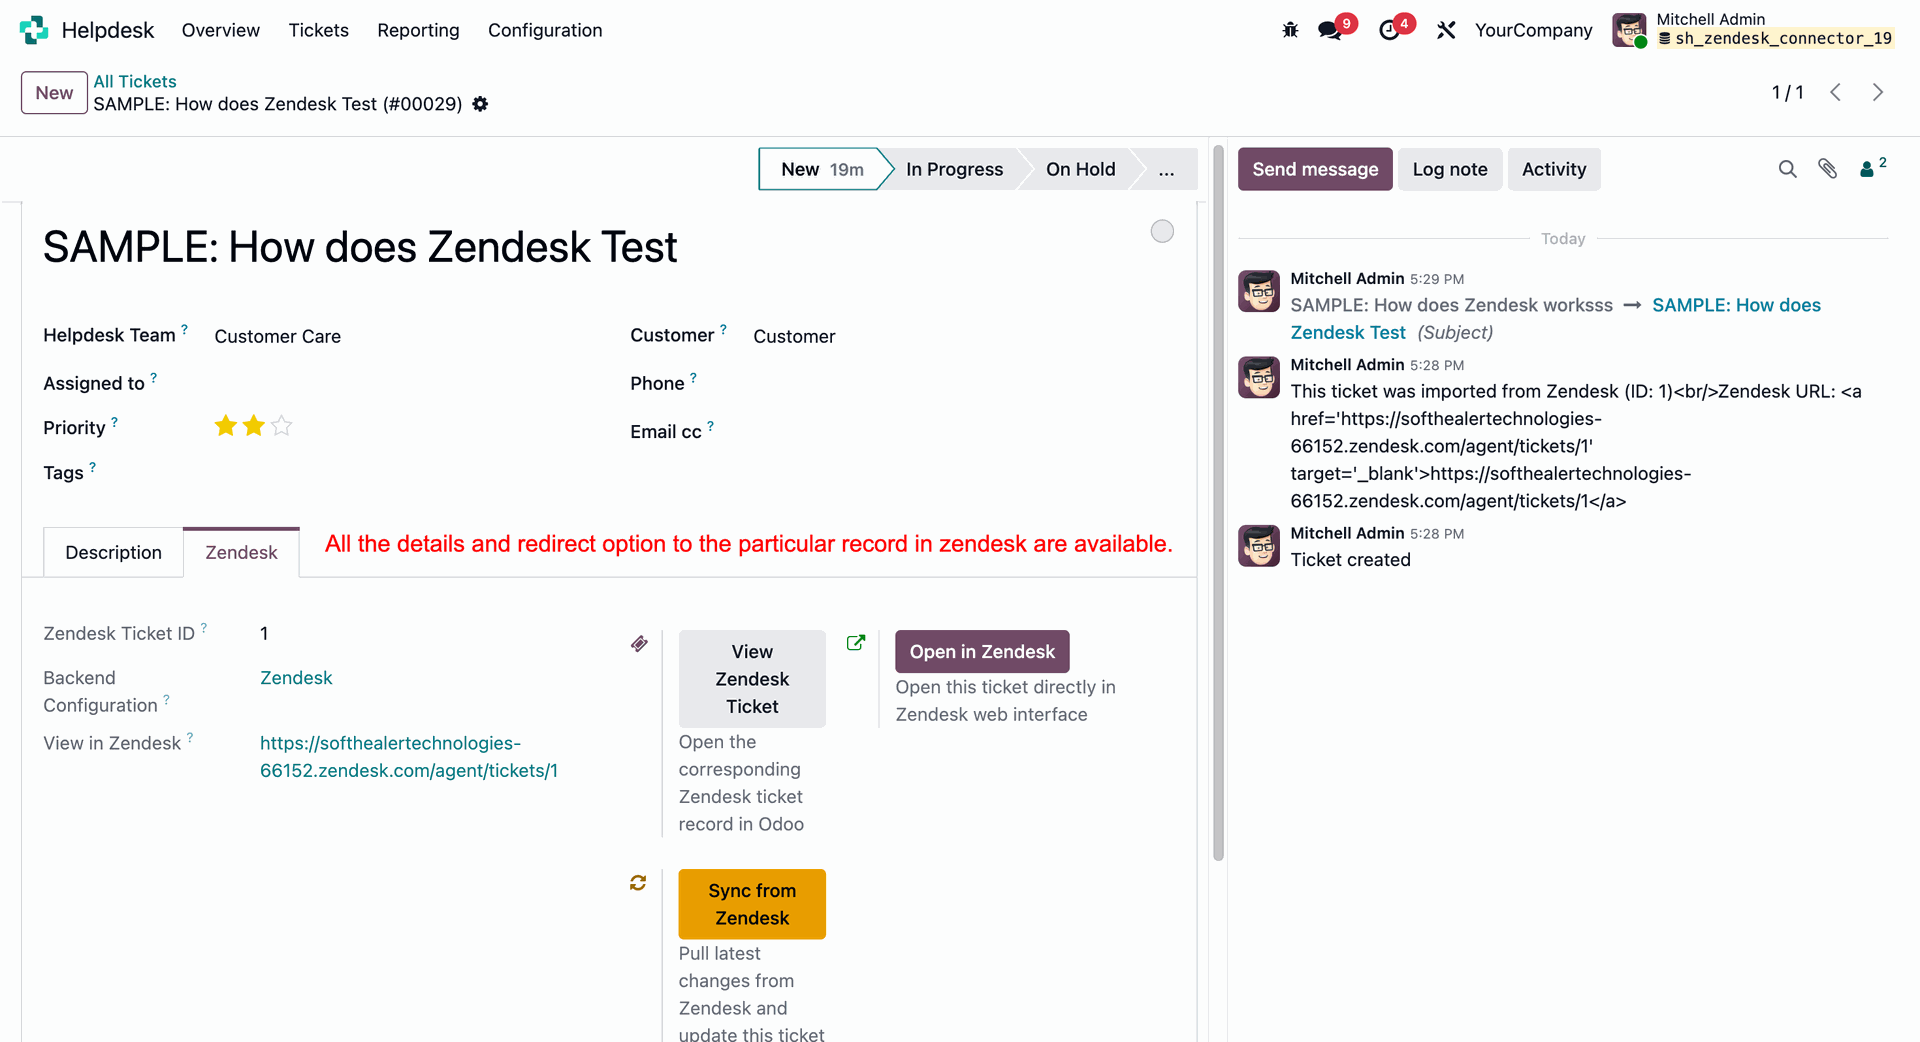The height and width of the screenshot is (1042, 1920).
Task: Click avatar on the 5:29 PM message
Action: tap(1259, 291)
